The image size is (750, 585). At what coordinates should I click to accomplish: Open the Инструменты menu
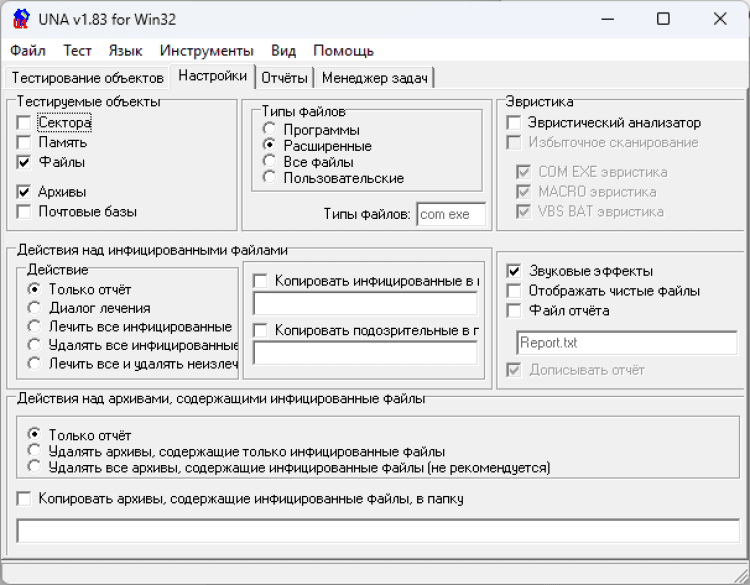click(x=207, y=51)
